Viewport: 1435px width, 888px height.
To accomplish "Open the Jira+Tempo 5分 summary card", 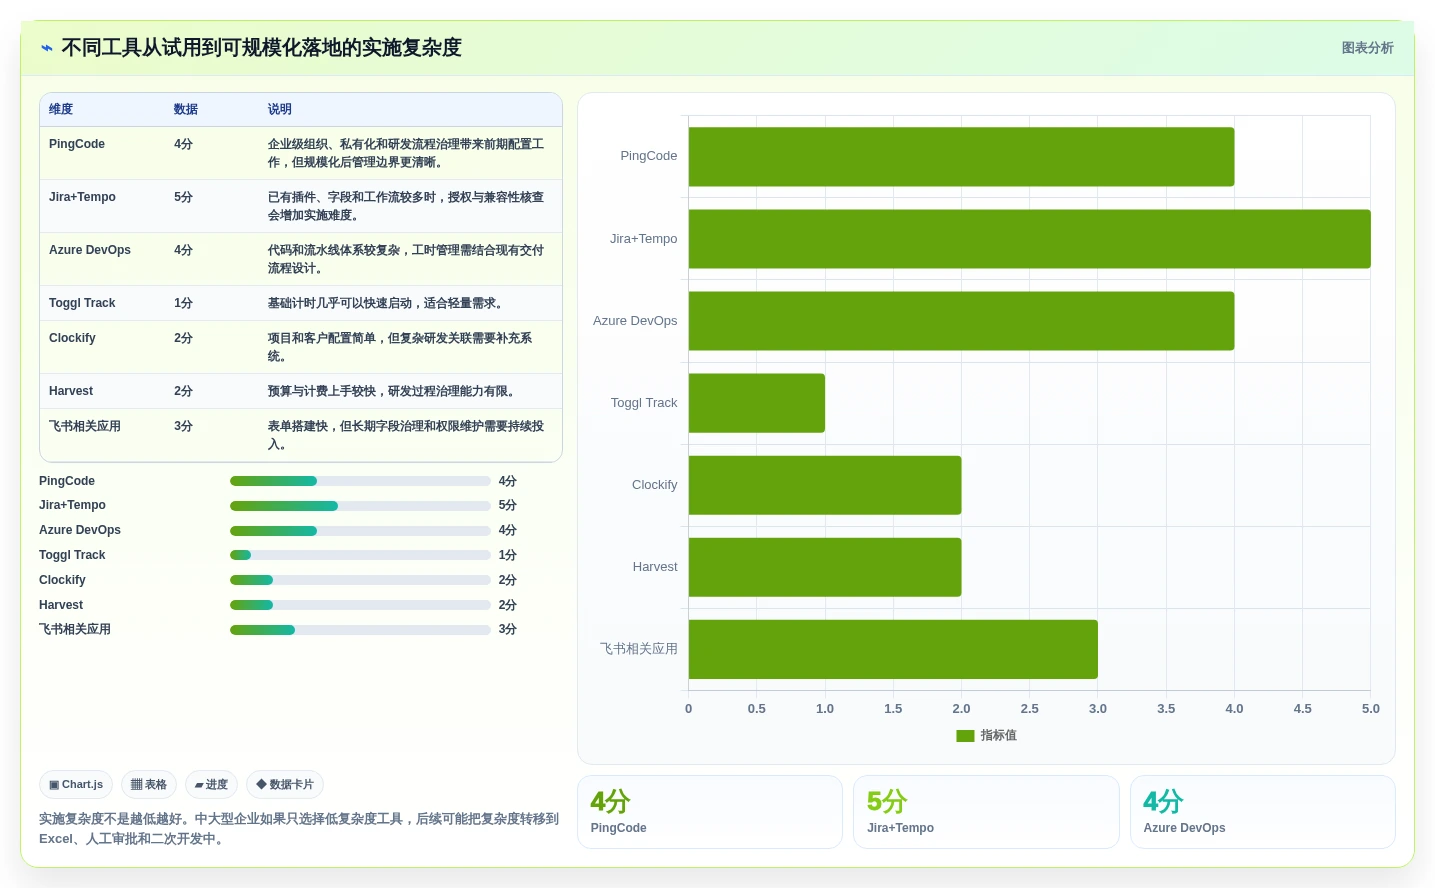I will pyautogui.click(x=986, y=812).
